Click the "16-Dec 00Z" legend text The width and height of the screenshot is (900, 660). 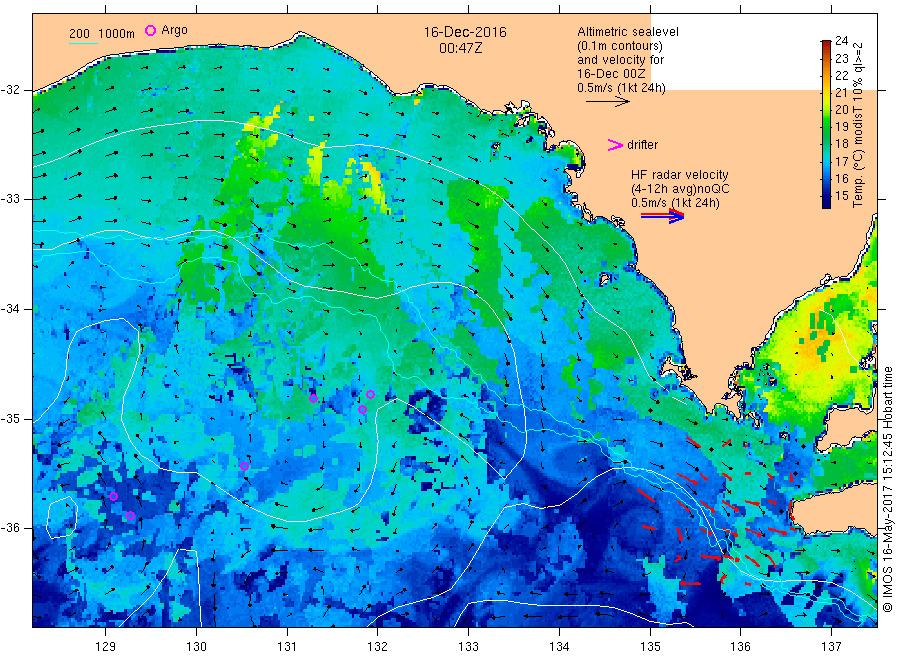click(x=611, y=74)
